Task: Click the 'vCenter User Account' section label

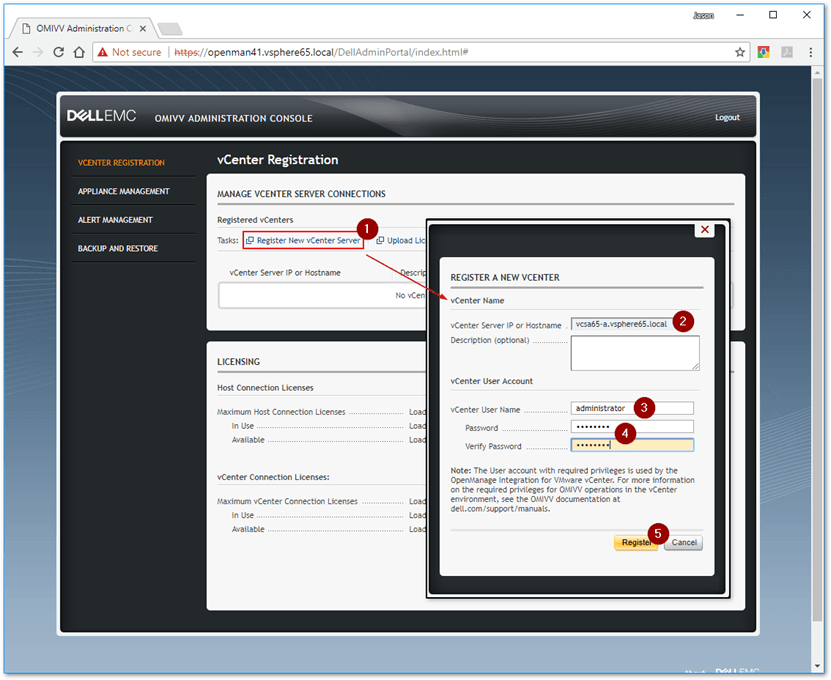Action: (x=492, y=381)
